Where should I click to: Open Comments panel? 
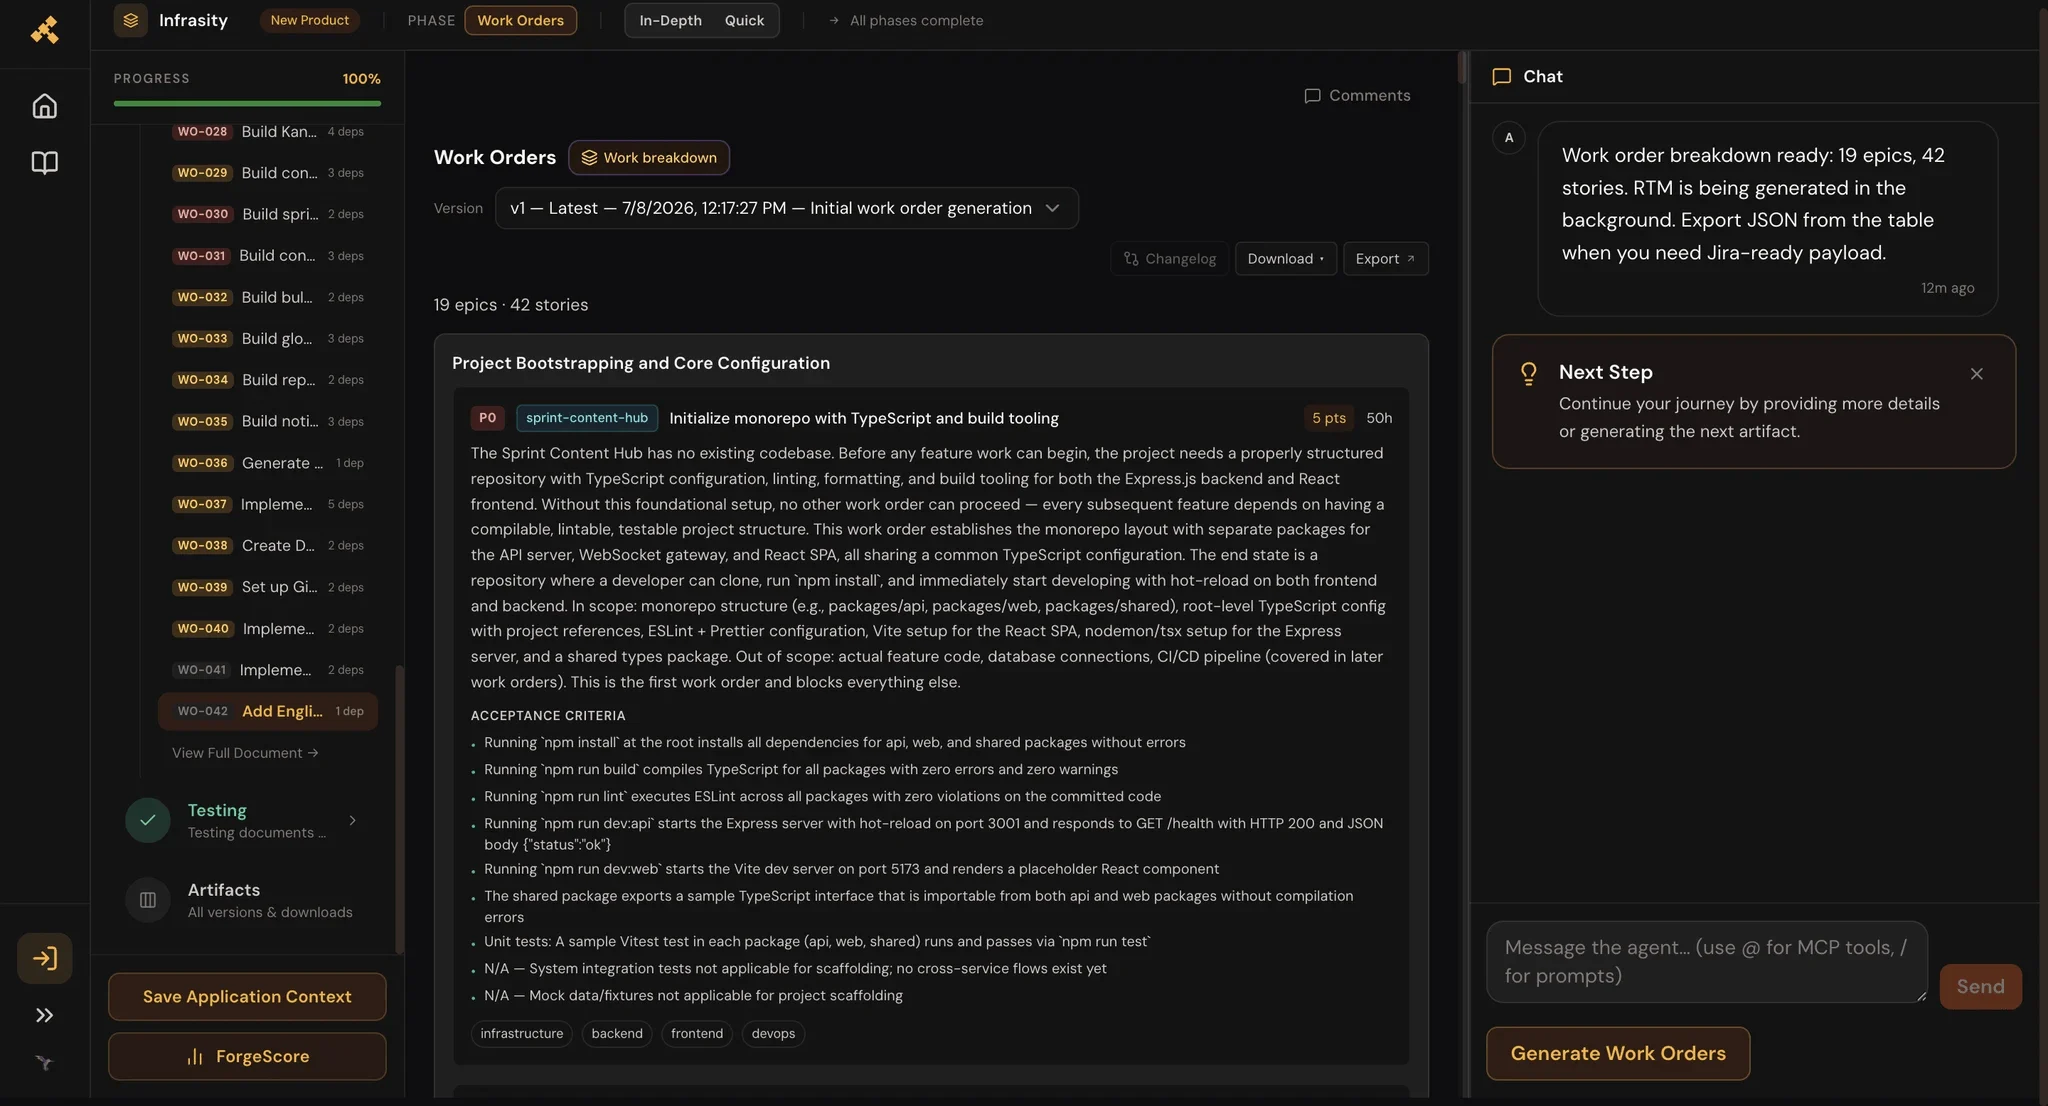[x=1357, y=96]
